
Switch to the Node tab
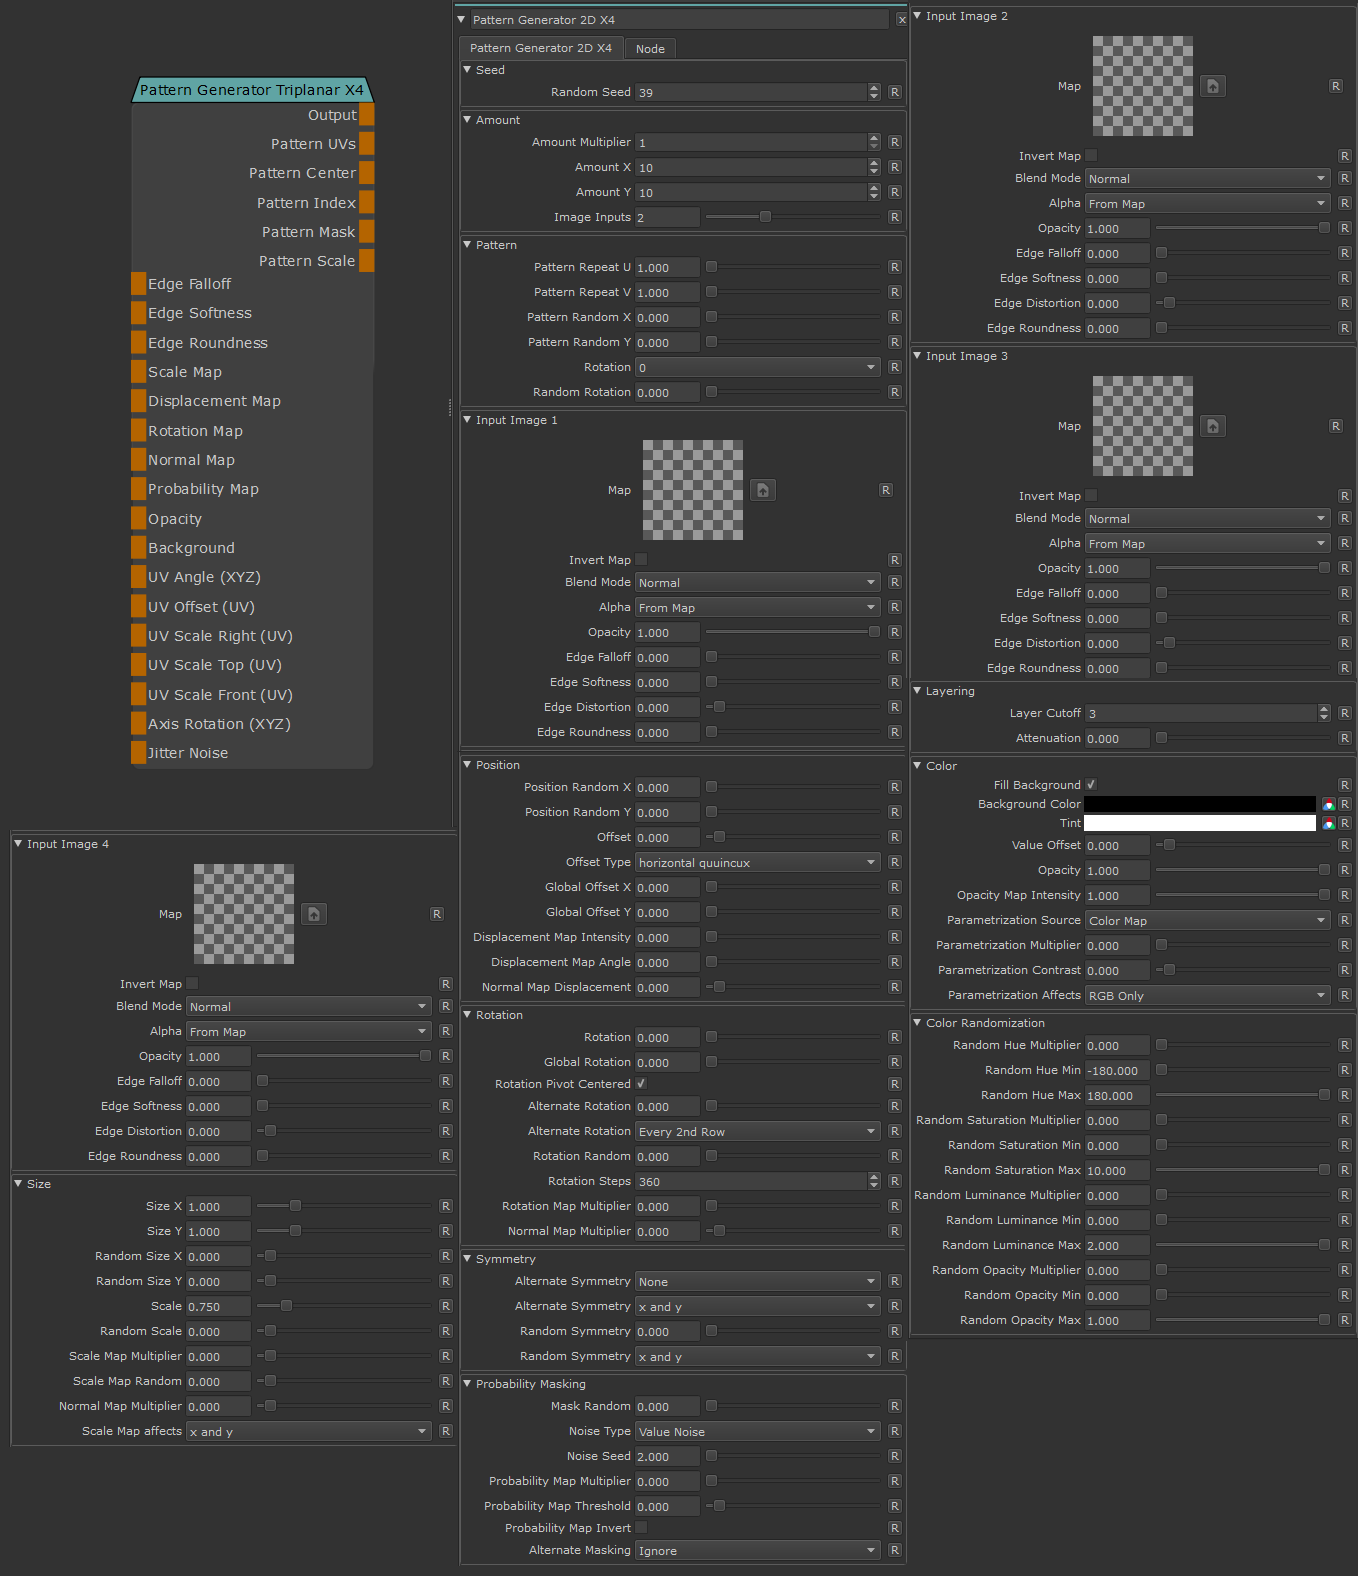pyautogui.click(x=650, y=48)
